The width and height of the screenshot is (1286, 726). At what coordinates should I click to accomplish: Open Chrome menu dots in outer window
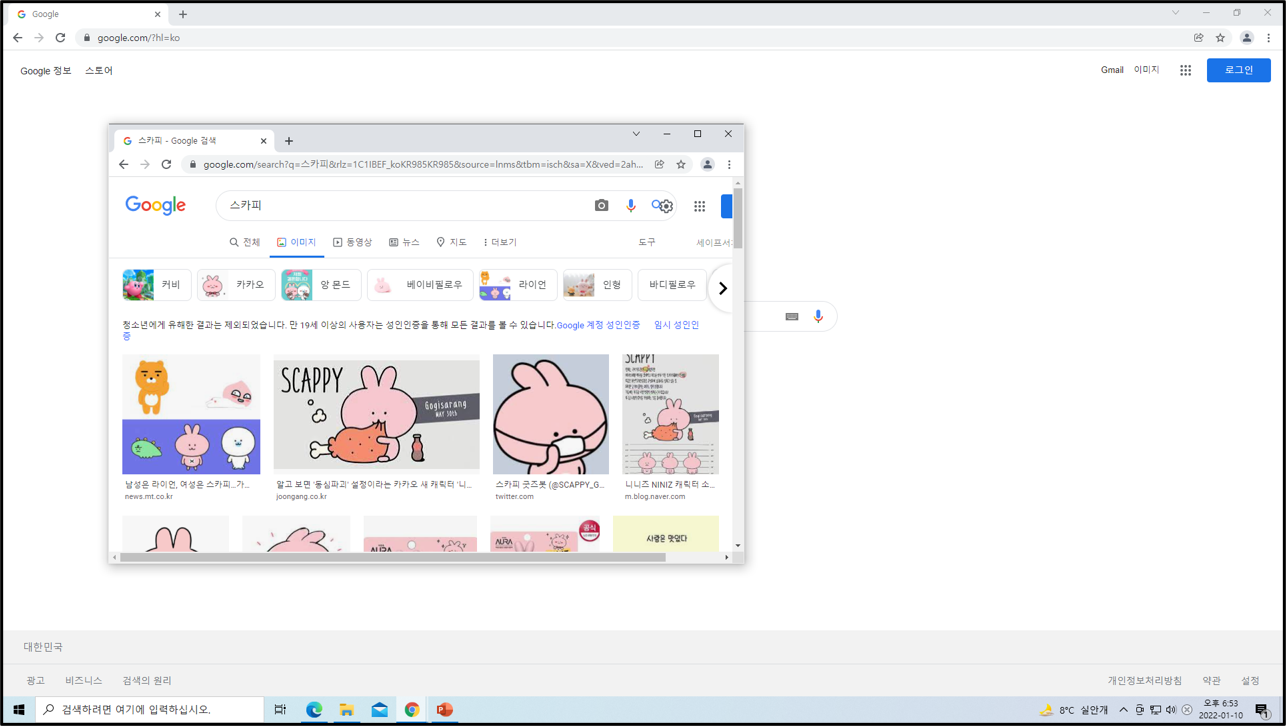point(1268,38)
